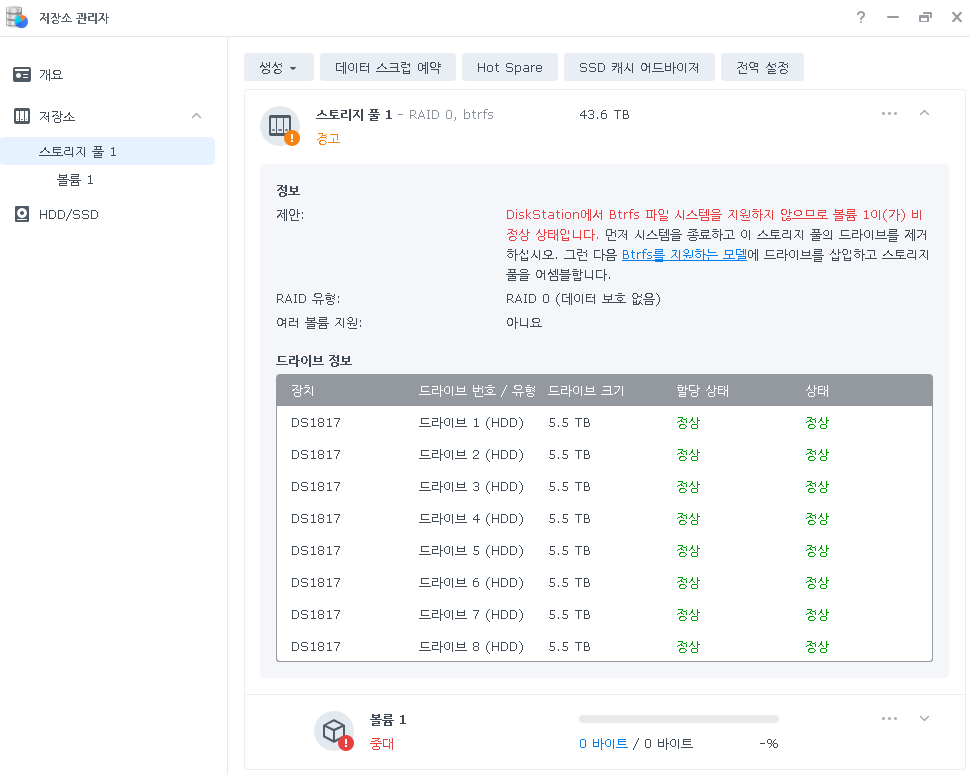Image resolution: width=970 pixels, height=774 pixels.
Task: Open the HDD/SSD page
Action: (x=69, y=215)
